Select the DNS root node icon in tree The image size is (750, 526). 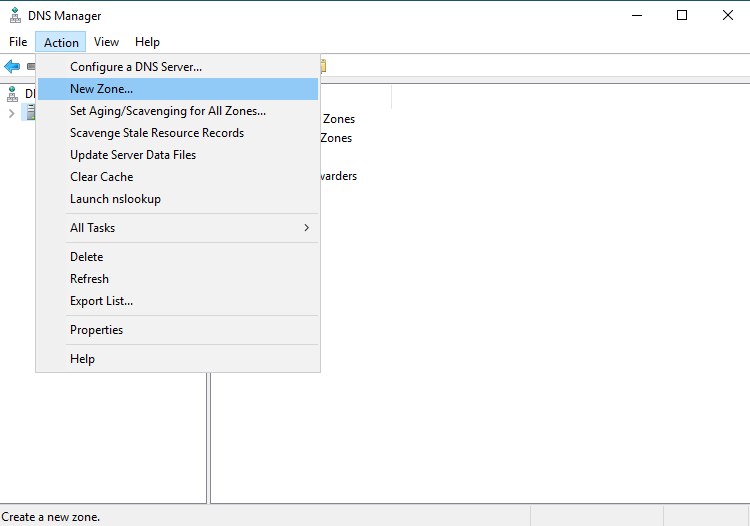coord(12,93)
